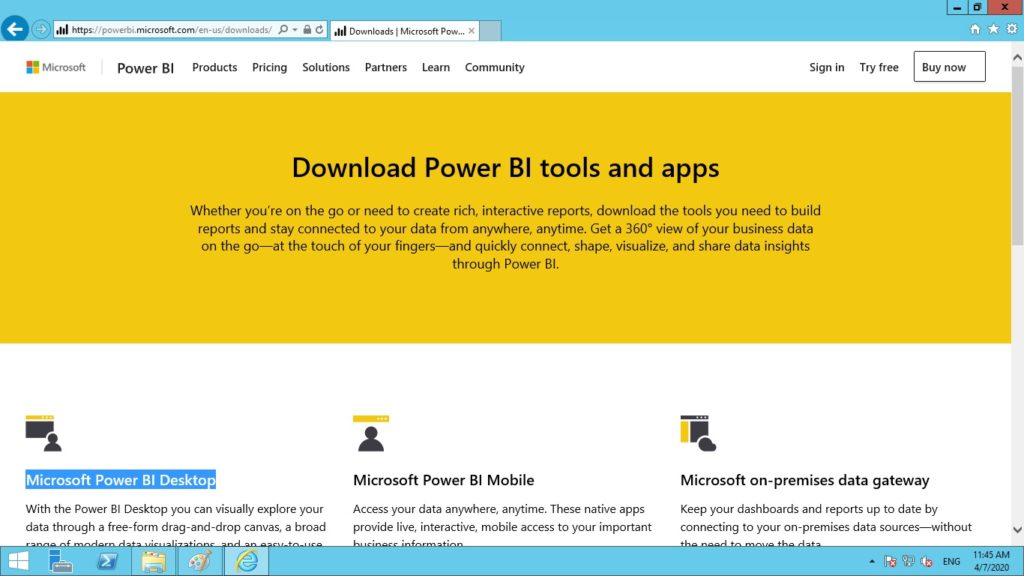Click the Buy now button
1024x576 pixels.
pyautogui.click(x=949, y=67)
